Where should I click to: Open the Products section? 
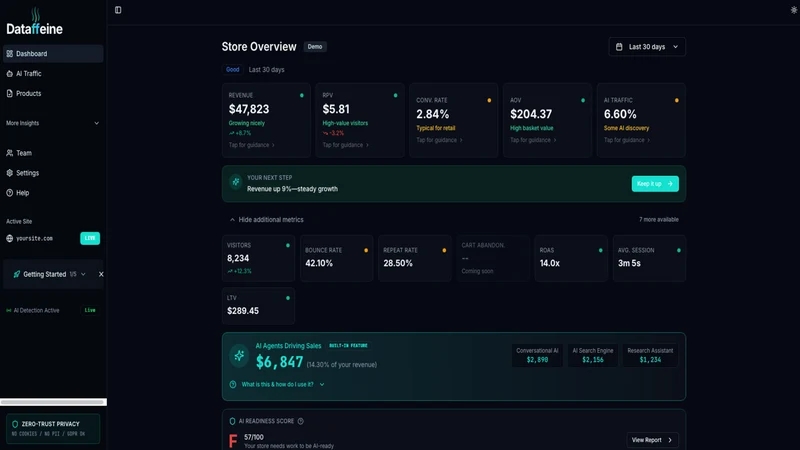(53, 93)
